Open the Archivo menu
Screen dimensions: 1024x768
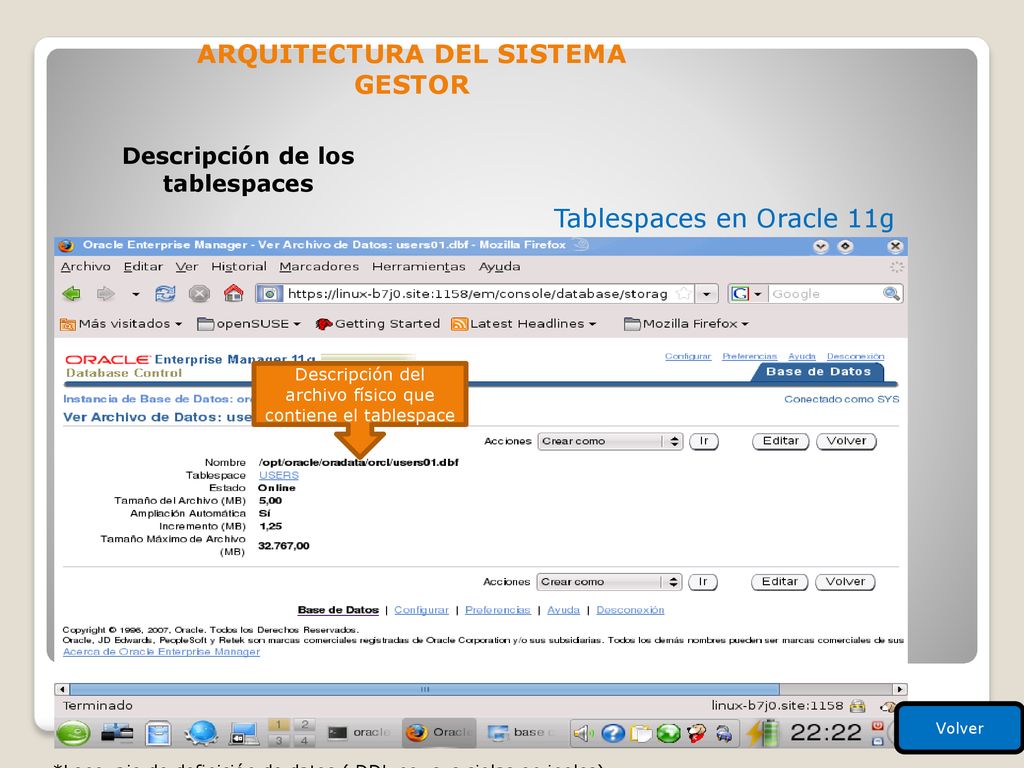pyautogui.click(x=86, y=266)
